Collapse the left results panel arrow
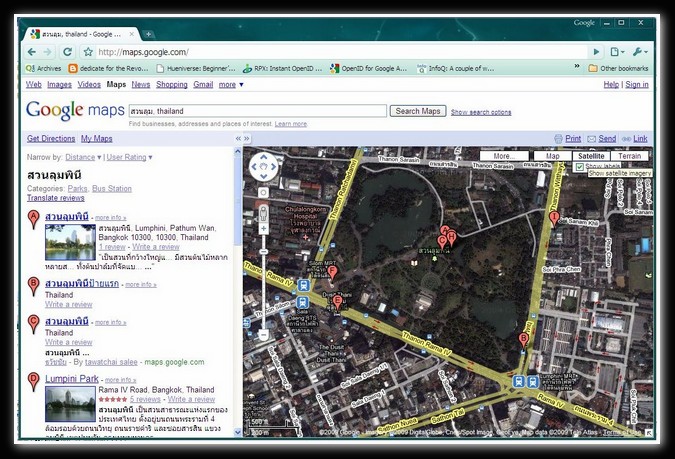The width and height of the screenshot is (675, 459). pyautogui.click(x=238, y=139)
